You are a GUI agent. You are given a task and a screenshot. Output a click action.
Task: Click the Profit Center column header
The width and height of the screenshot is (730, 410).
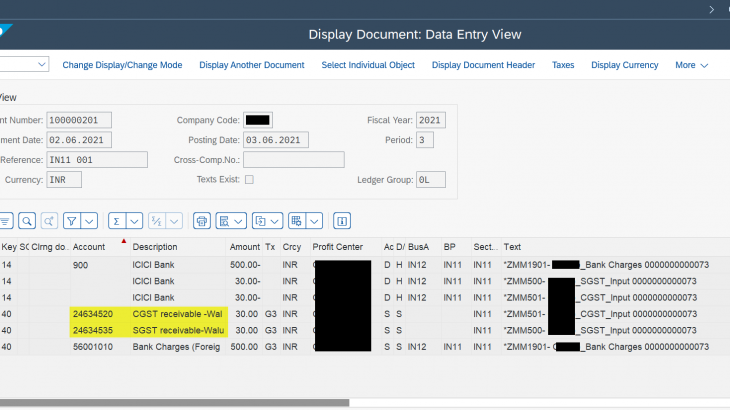point(345,247)
